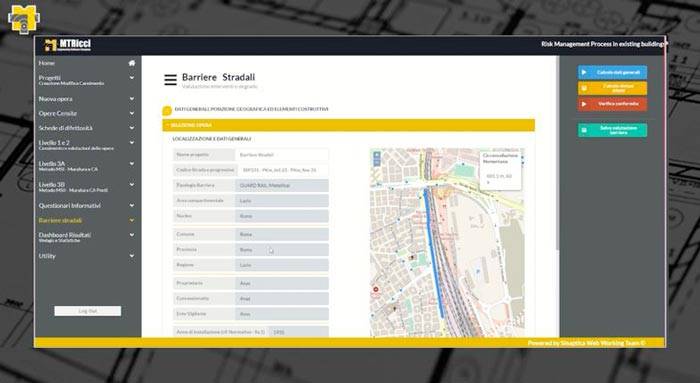Click the Codice Strada e progressive field
700x383 pixels.
tap(282, 170)
